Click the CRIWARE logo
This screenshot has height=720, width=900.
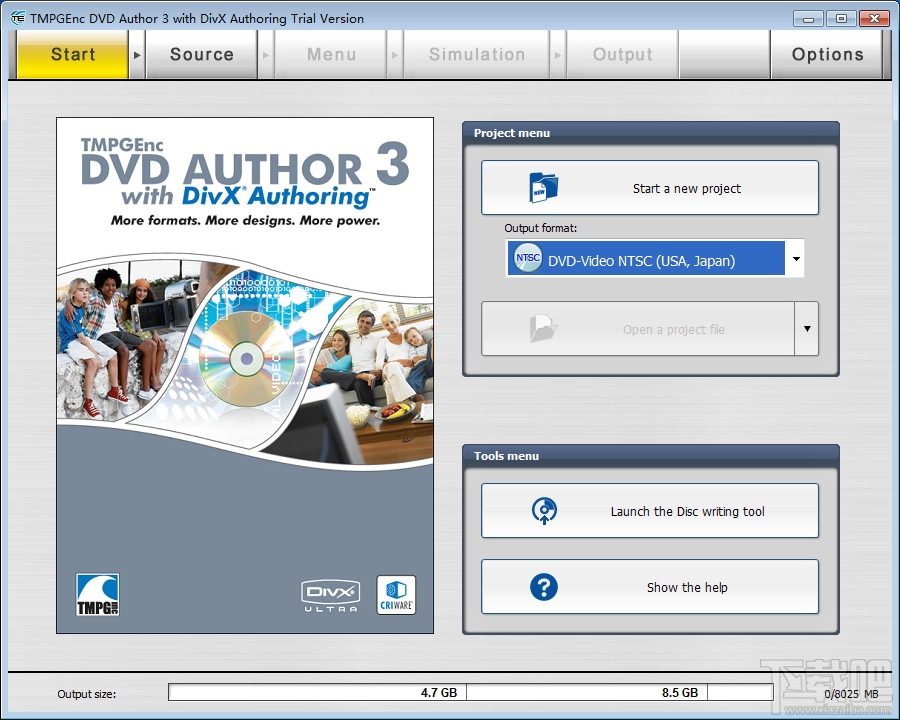pyautogui.click(x=396, y=595)
